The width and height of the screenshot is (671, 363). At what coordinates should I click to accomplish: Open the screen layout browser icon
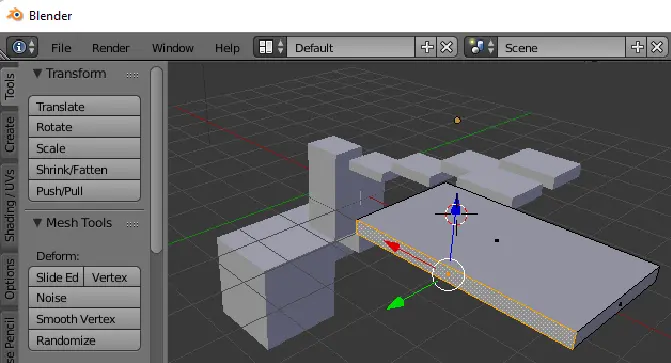[x=270, y=47]
